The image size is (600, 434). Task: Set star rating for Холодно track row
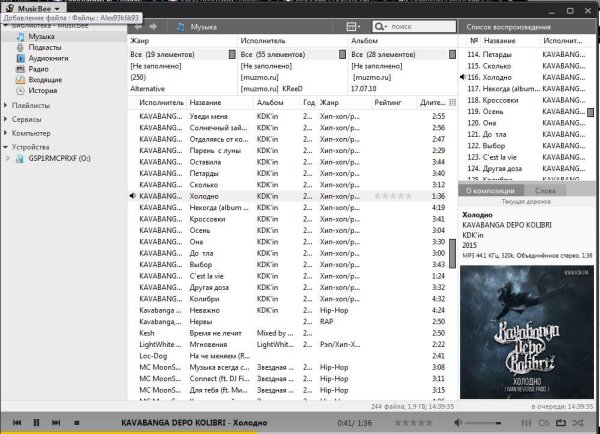click(393, 196)
